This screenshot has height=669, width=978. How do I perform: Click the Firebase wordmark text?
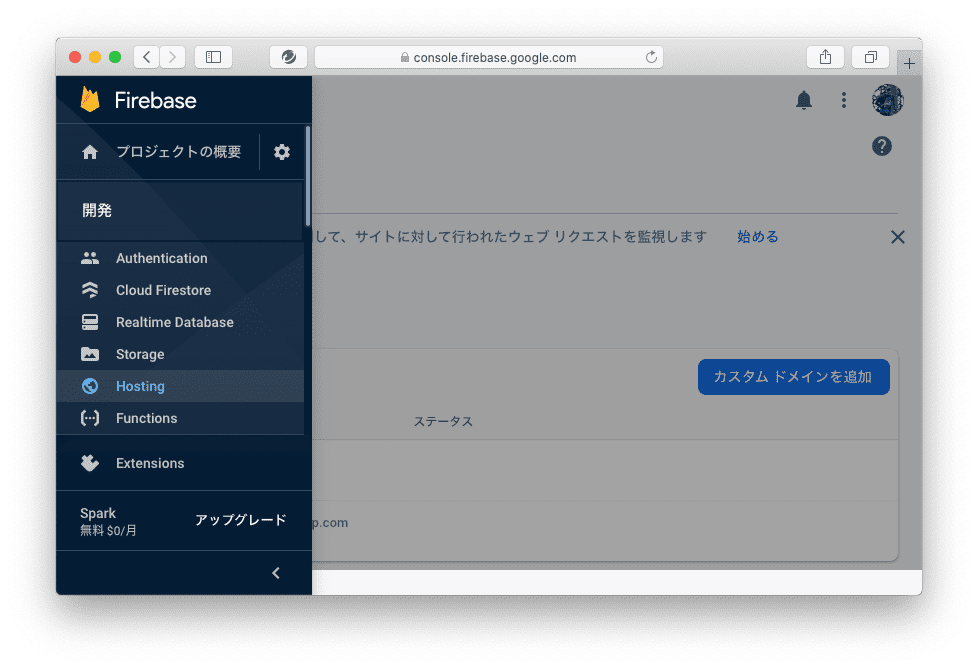click(155, 100)
